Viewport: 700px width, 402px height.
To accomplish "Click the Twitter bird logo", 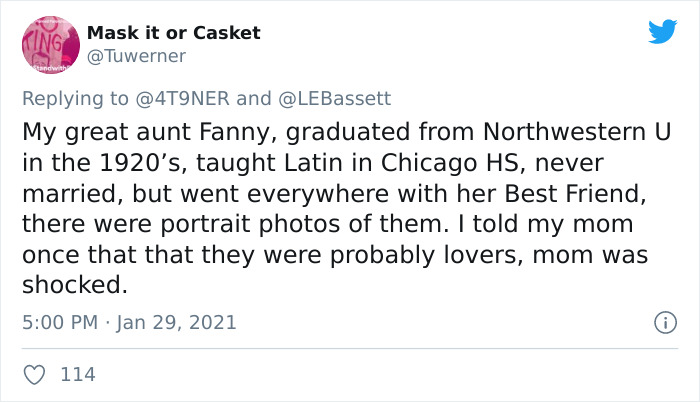I will click(662, 32).
